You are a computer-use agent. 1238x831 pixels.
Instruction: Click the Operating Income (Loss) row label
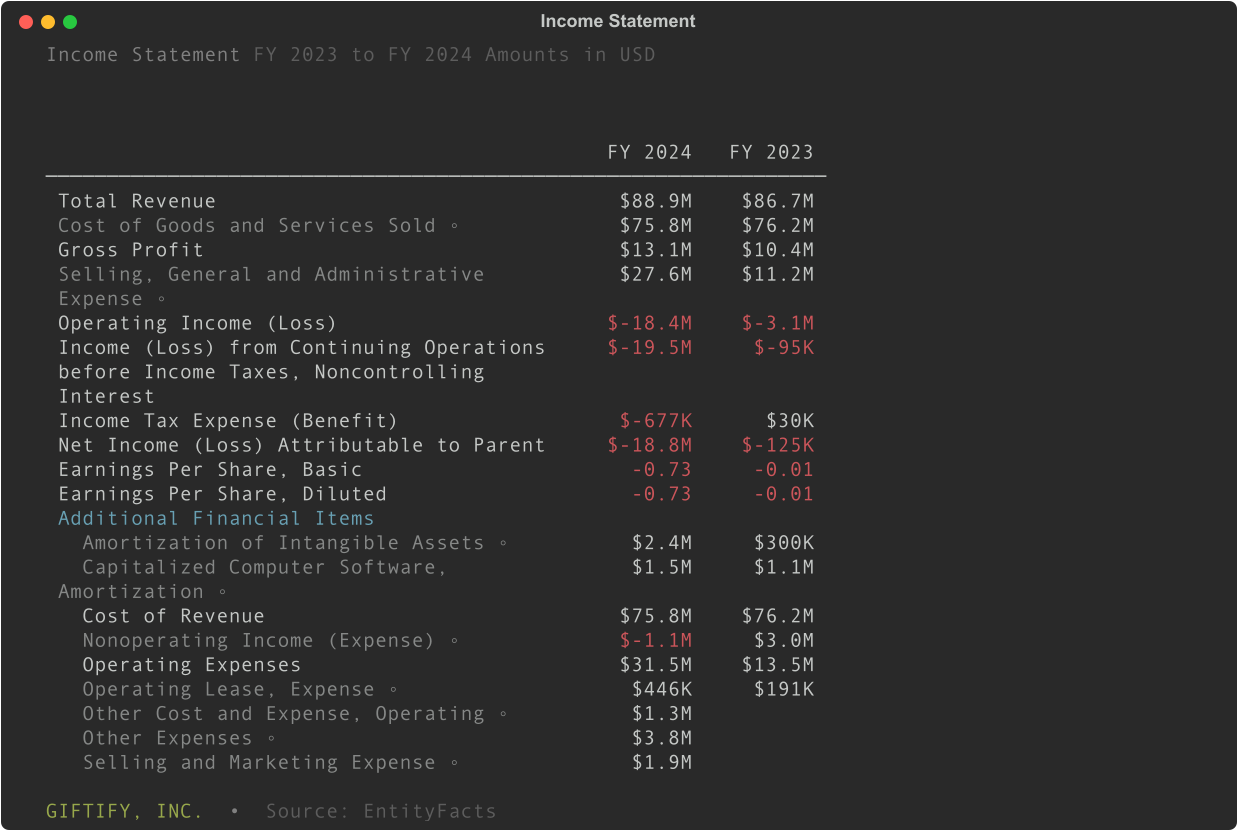[x=197, y=323]
